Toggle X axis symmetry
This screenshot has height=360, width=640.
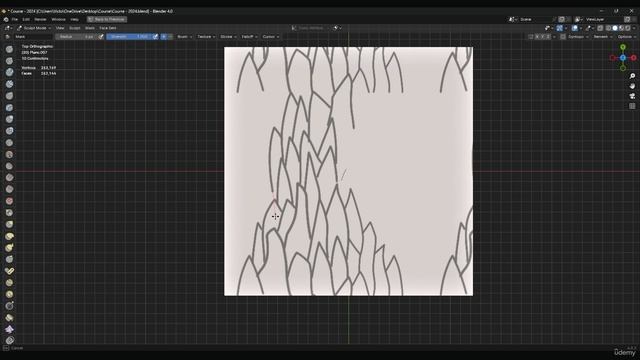[x=537, y=37]
